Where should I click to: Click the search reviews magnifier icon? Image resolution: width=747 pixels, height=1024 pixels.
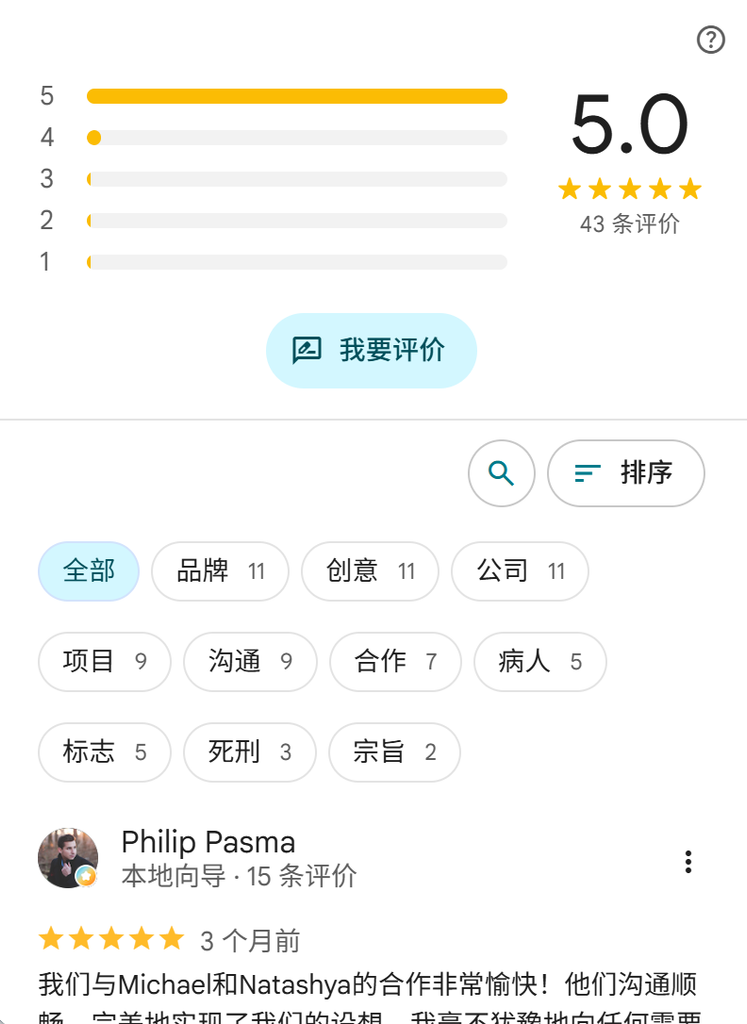(501, 473)
